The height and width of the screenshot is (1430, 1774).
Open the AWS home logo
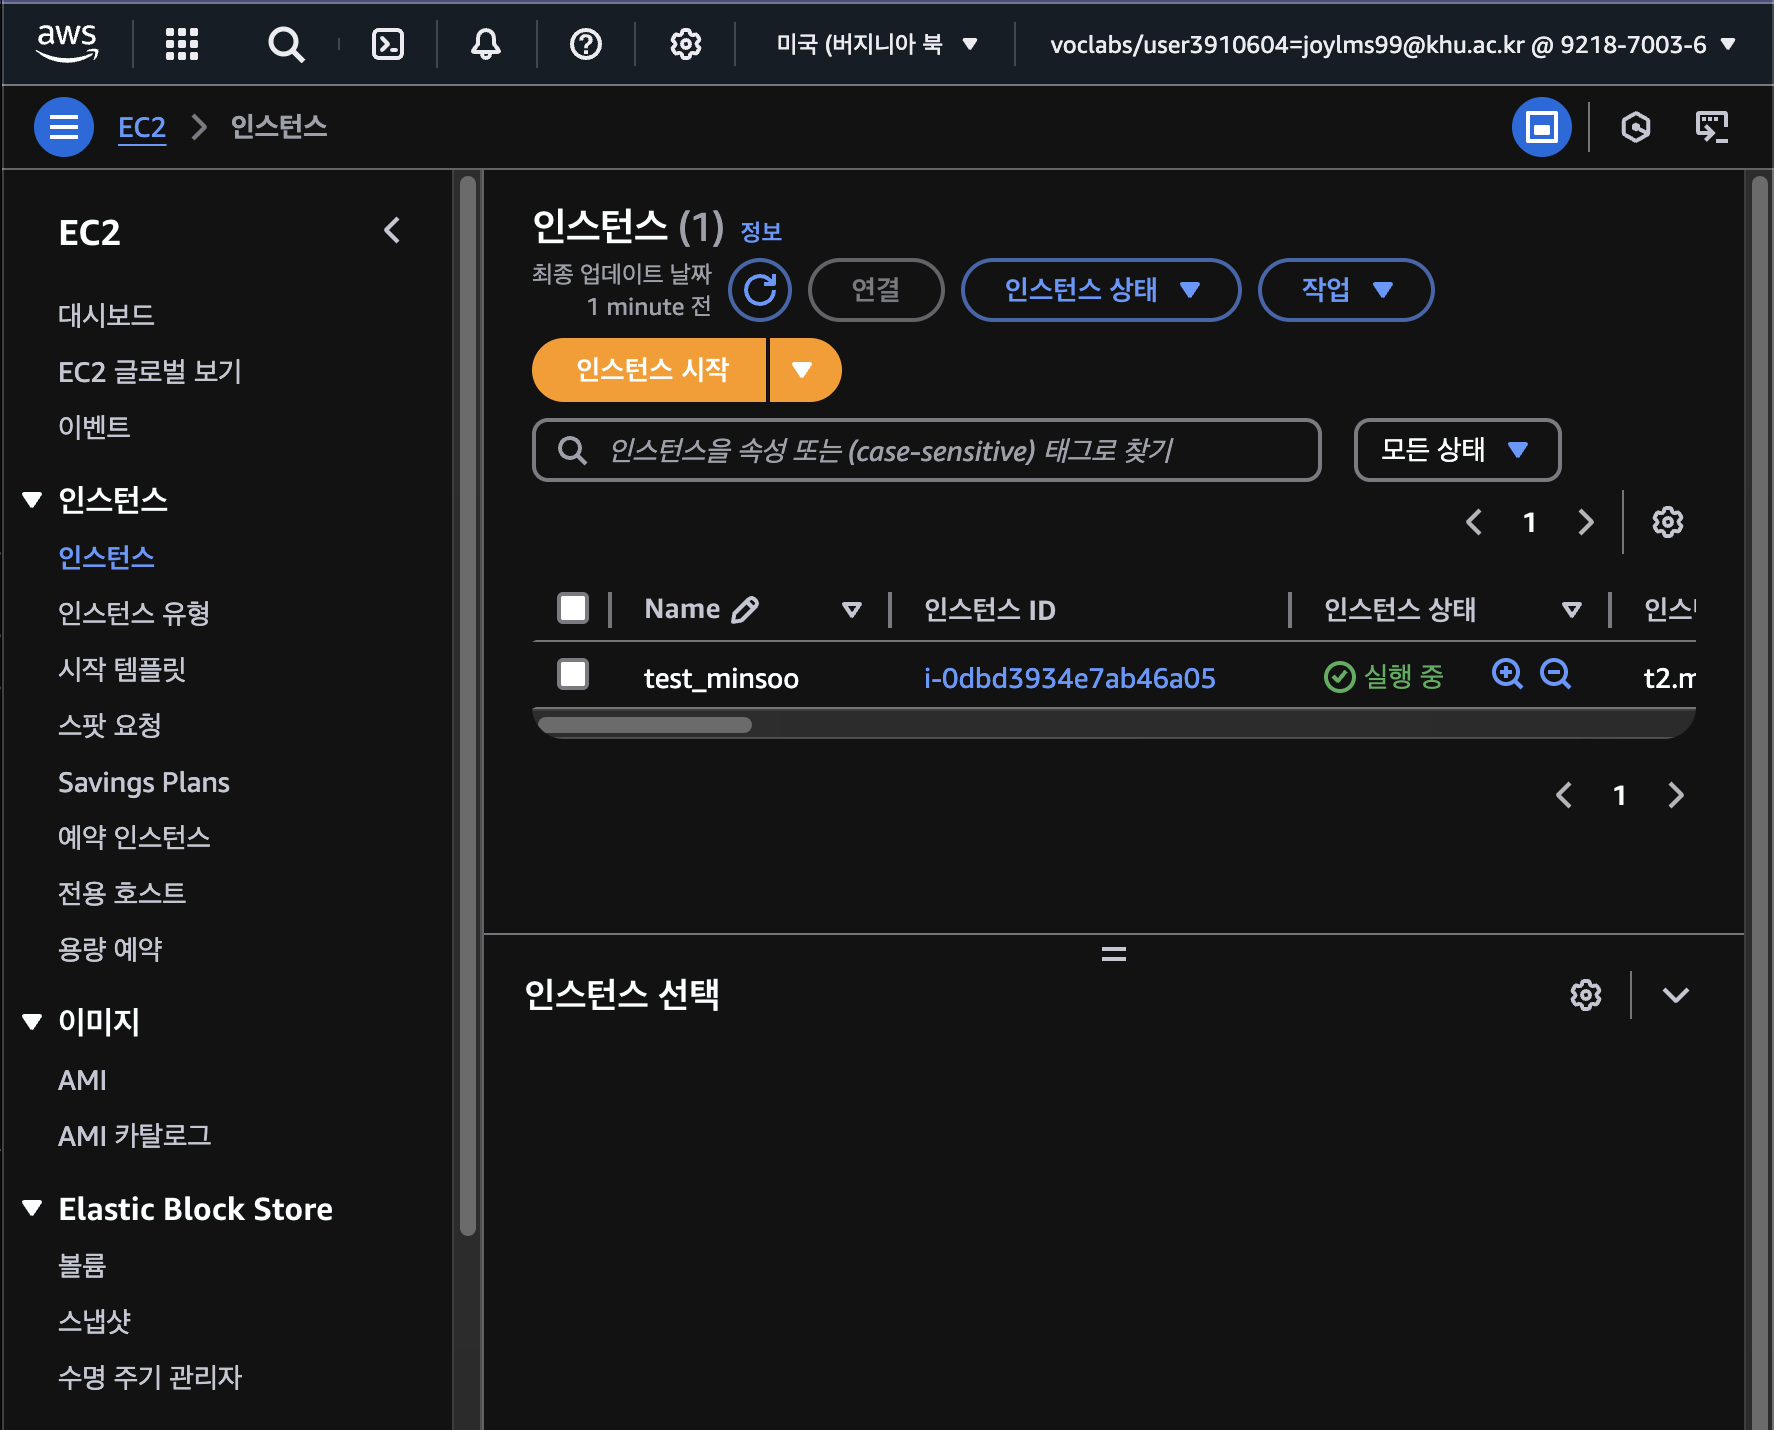pyautogui.click(x=67, y=43)
